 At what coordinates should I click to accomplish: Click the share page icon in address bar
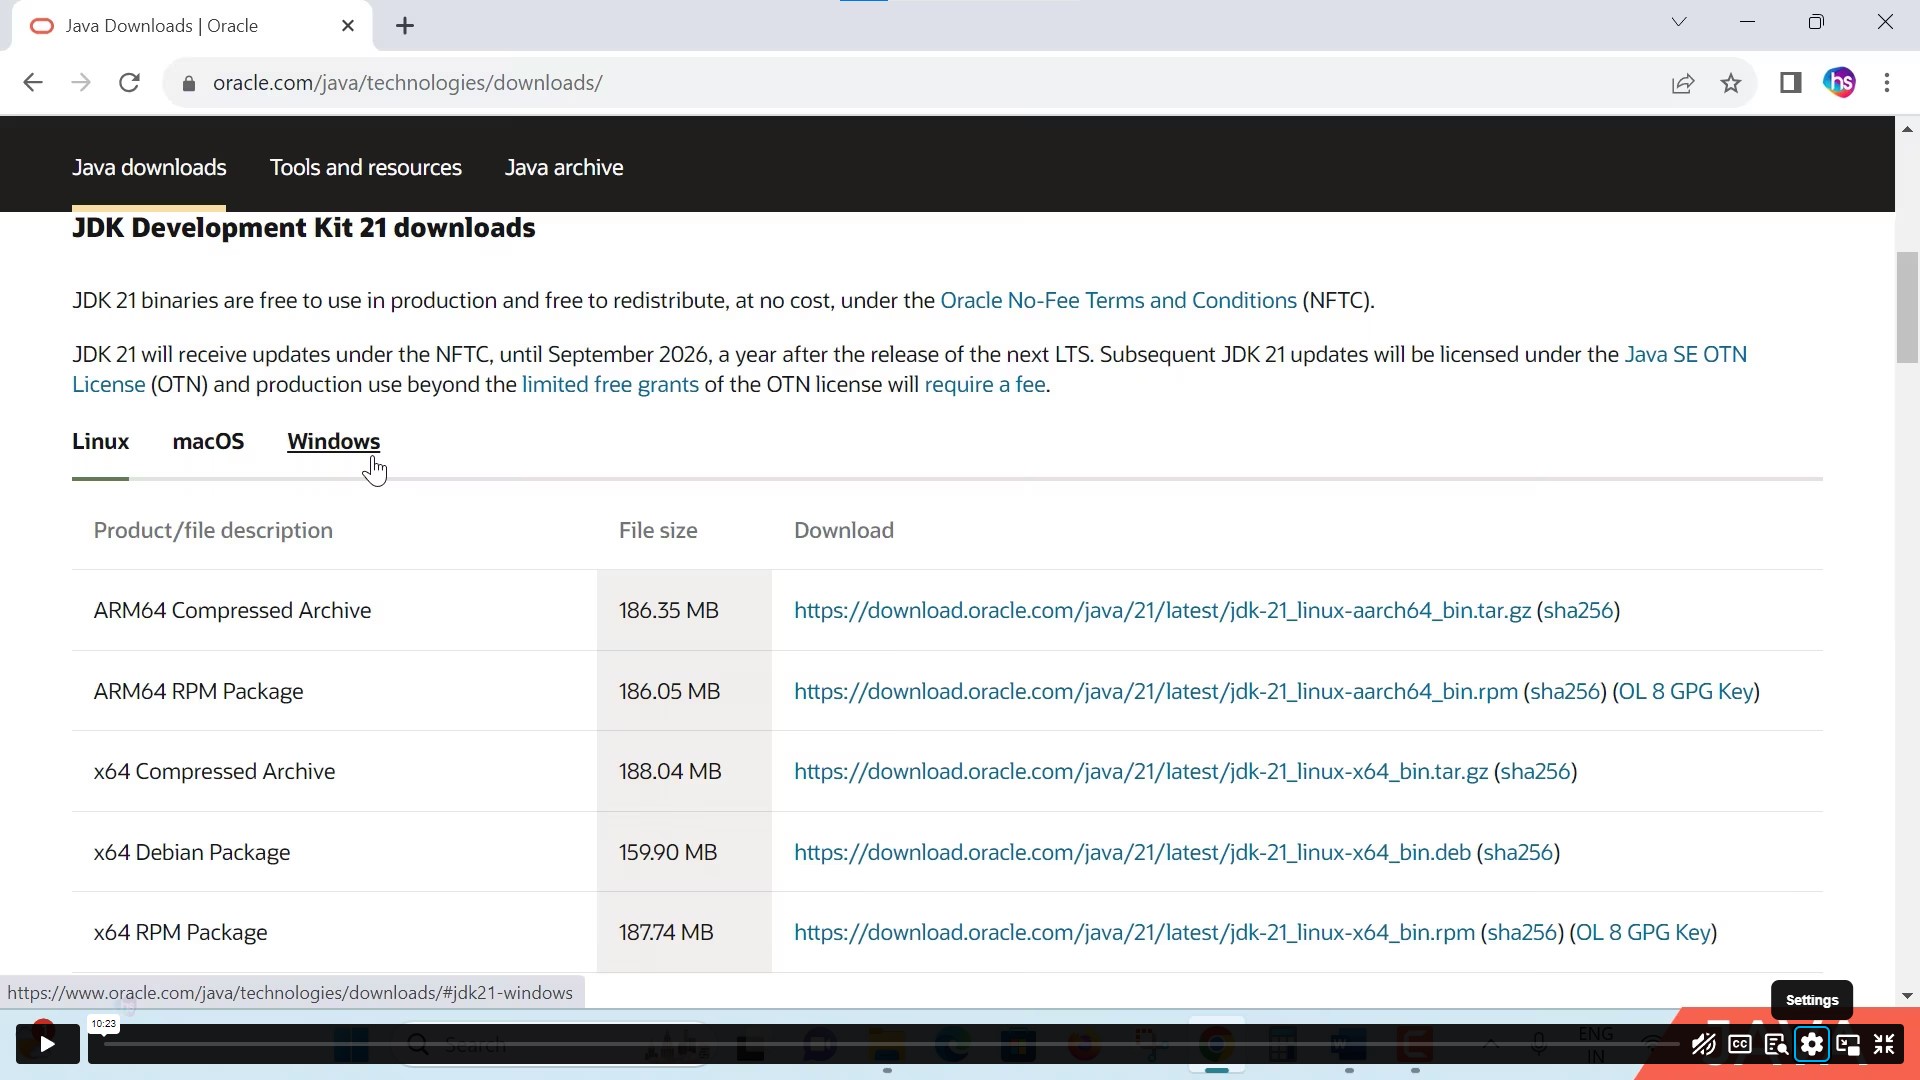point(1684,83)
